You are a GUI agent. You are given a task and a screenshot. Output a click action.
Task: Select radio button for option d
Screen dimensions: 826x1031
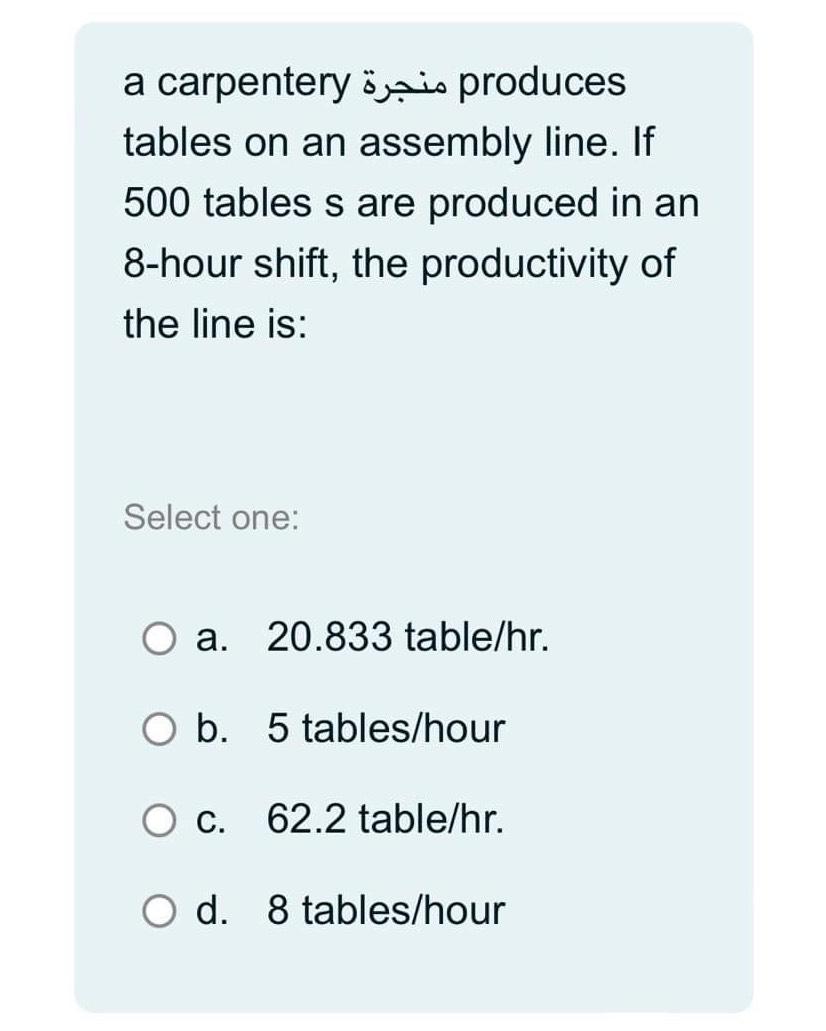click(x=158, y=911)
